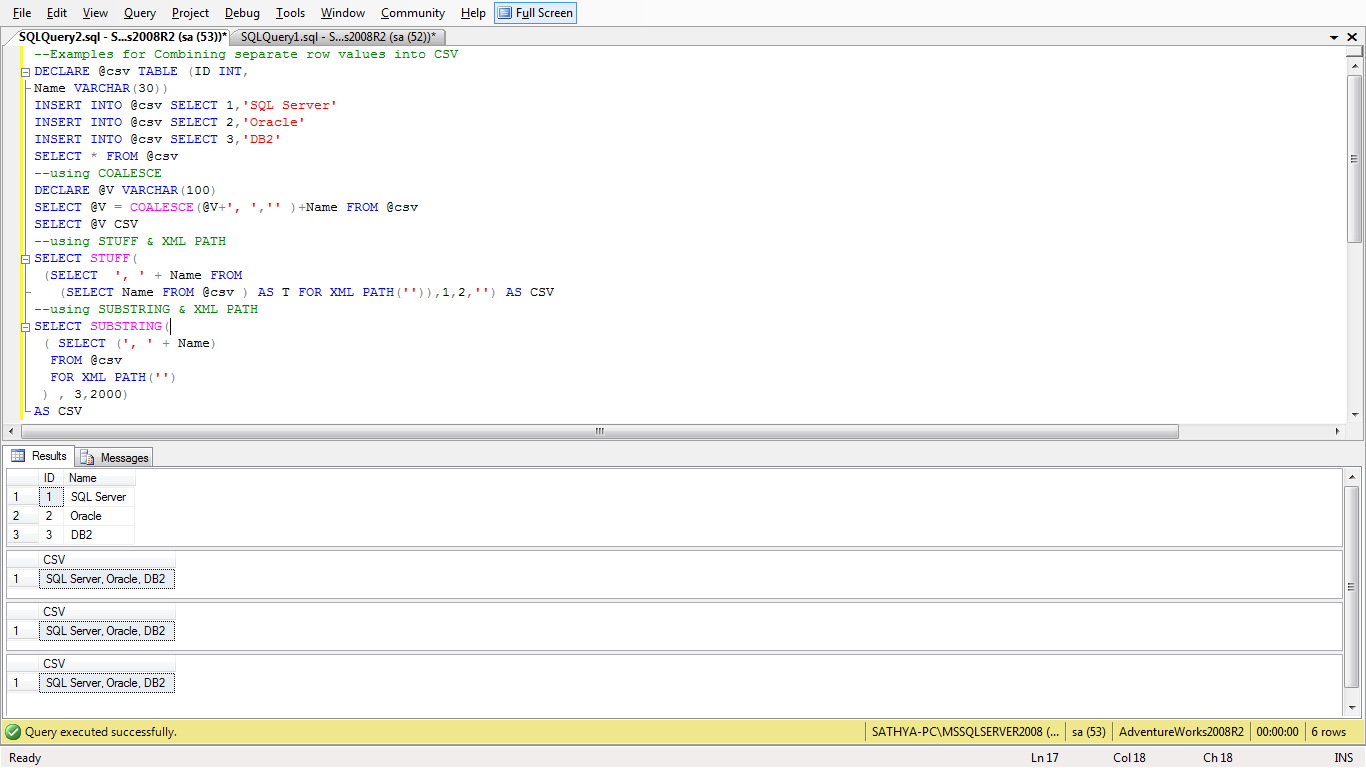Viewport: 1366px width, 768px height.
Task: Click the editor vertical scrollbar thumb
Action: point(1355,159)
